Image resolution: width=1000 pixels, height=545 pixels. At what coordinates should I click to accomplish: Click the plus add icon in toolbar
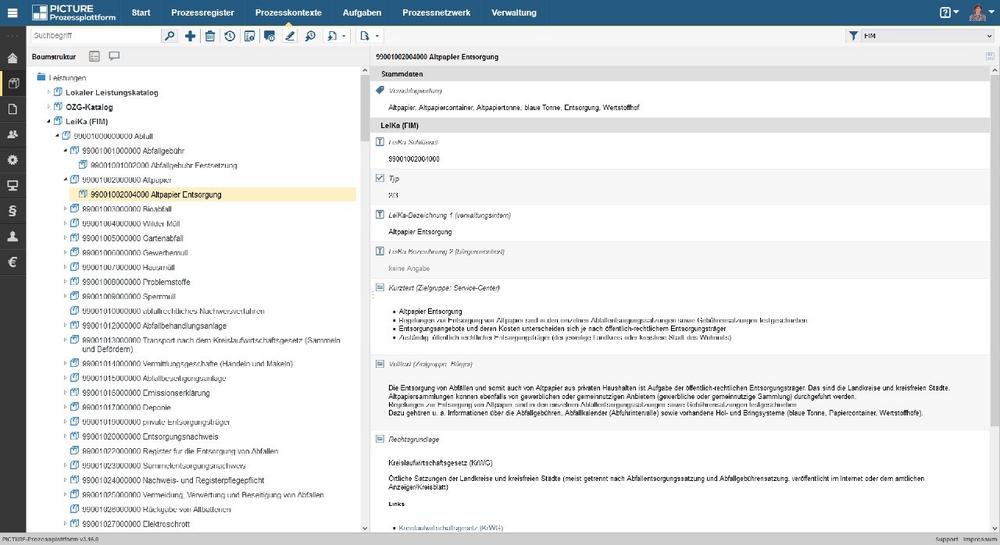pyautogui.click(x=190, y=36)
